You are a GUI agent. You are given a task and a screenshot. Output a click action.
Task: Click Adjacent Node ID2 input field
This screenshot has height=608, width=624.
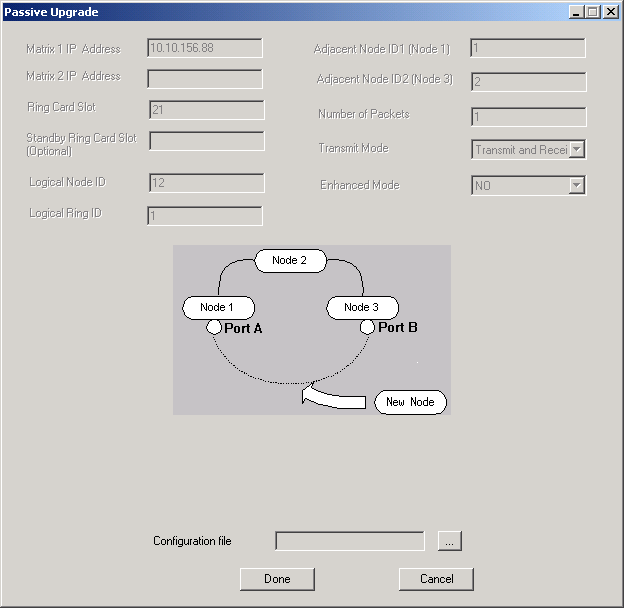[x=528, y=82]
